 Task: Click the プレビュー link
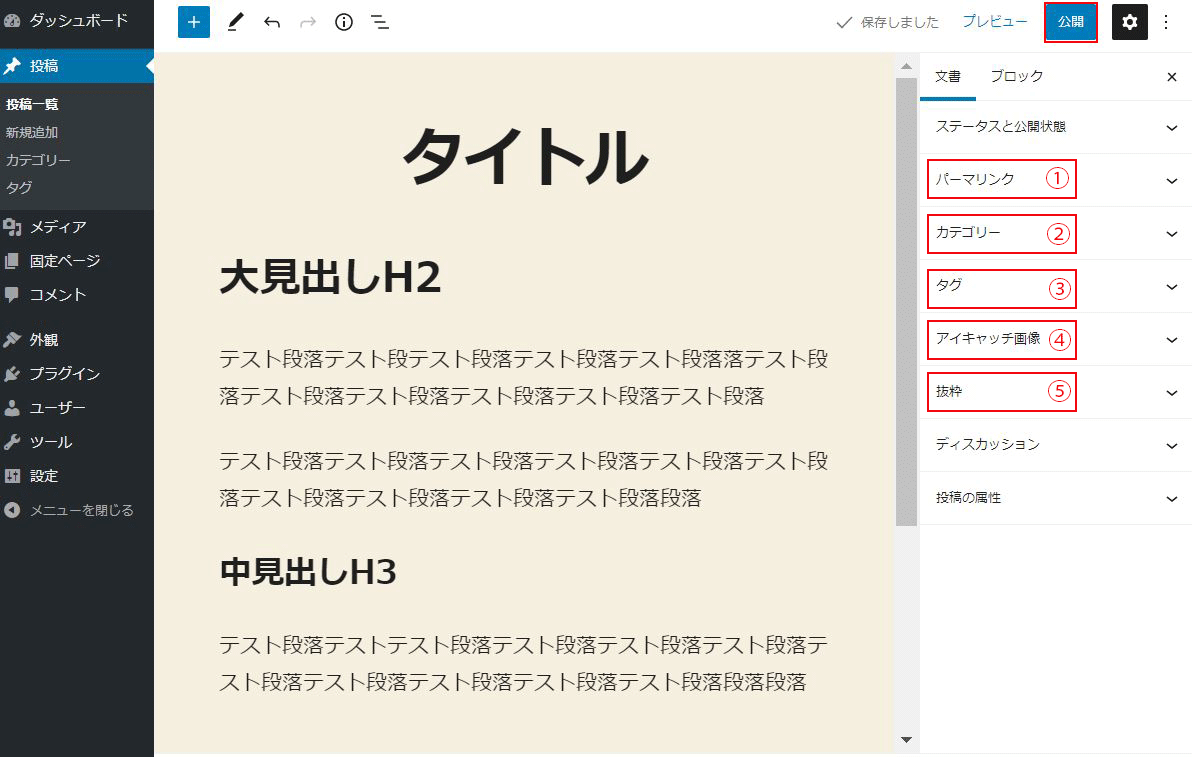click(x=994, y=21)
